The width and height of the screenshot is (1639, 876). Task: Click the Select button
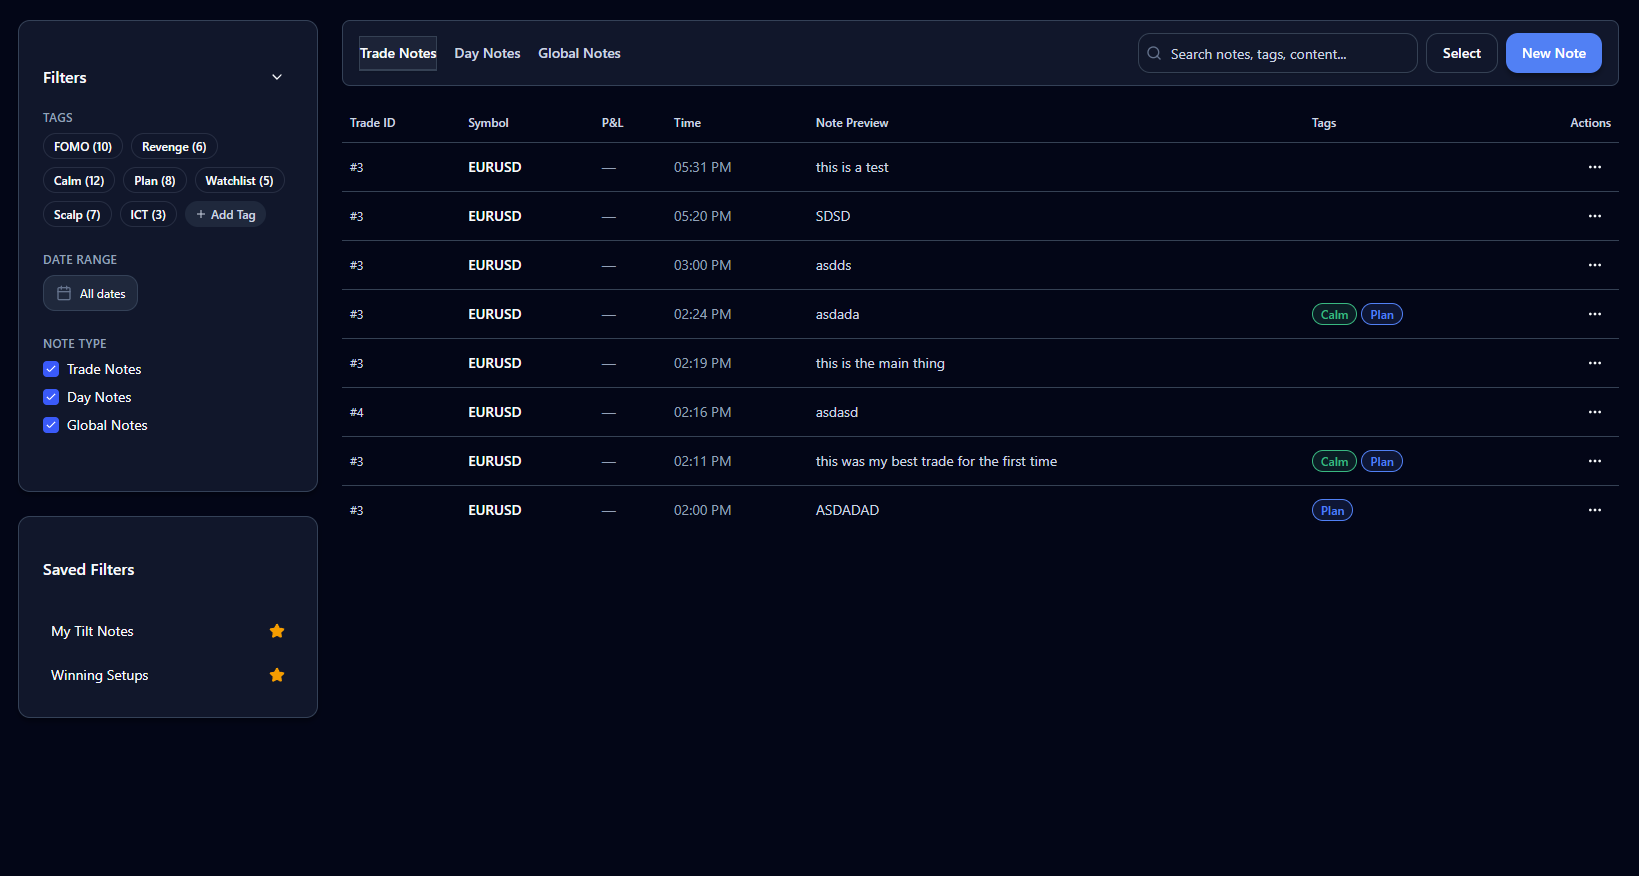[x=1461, y=53]
